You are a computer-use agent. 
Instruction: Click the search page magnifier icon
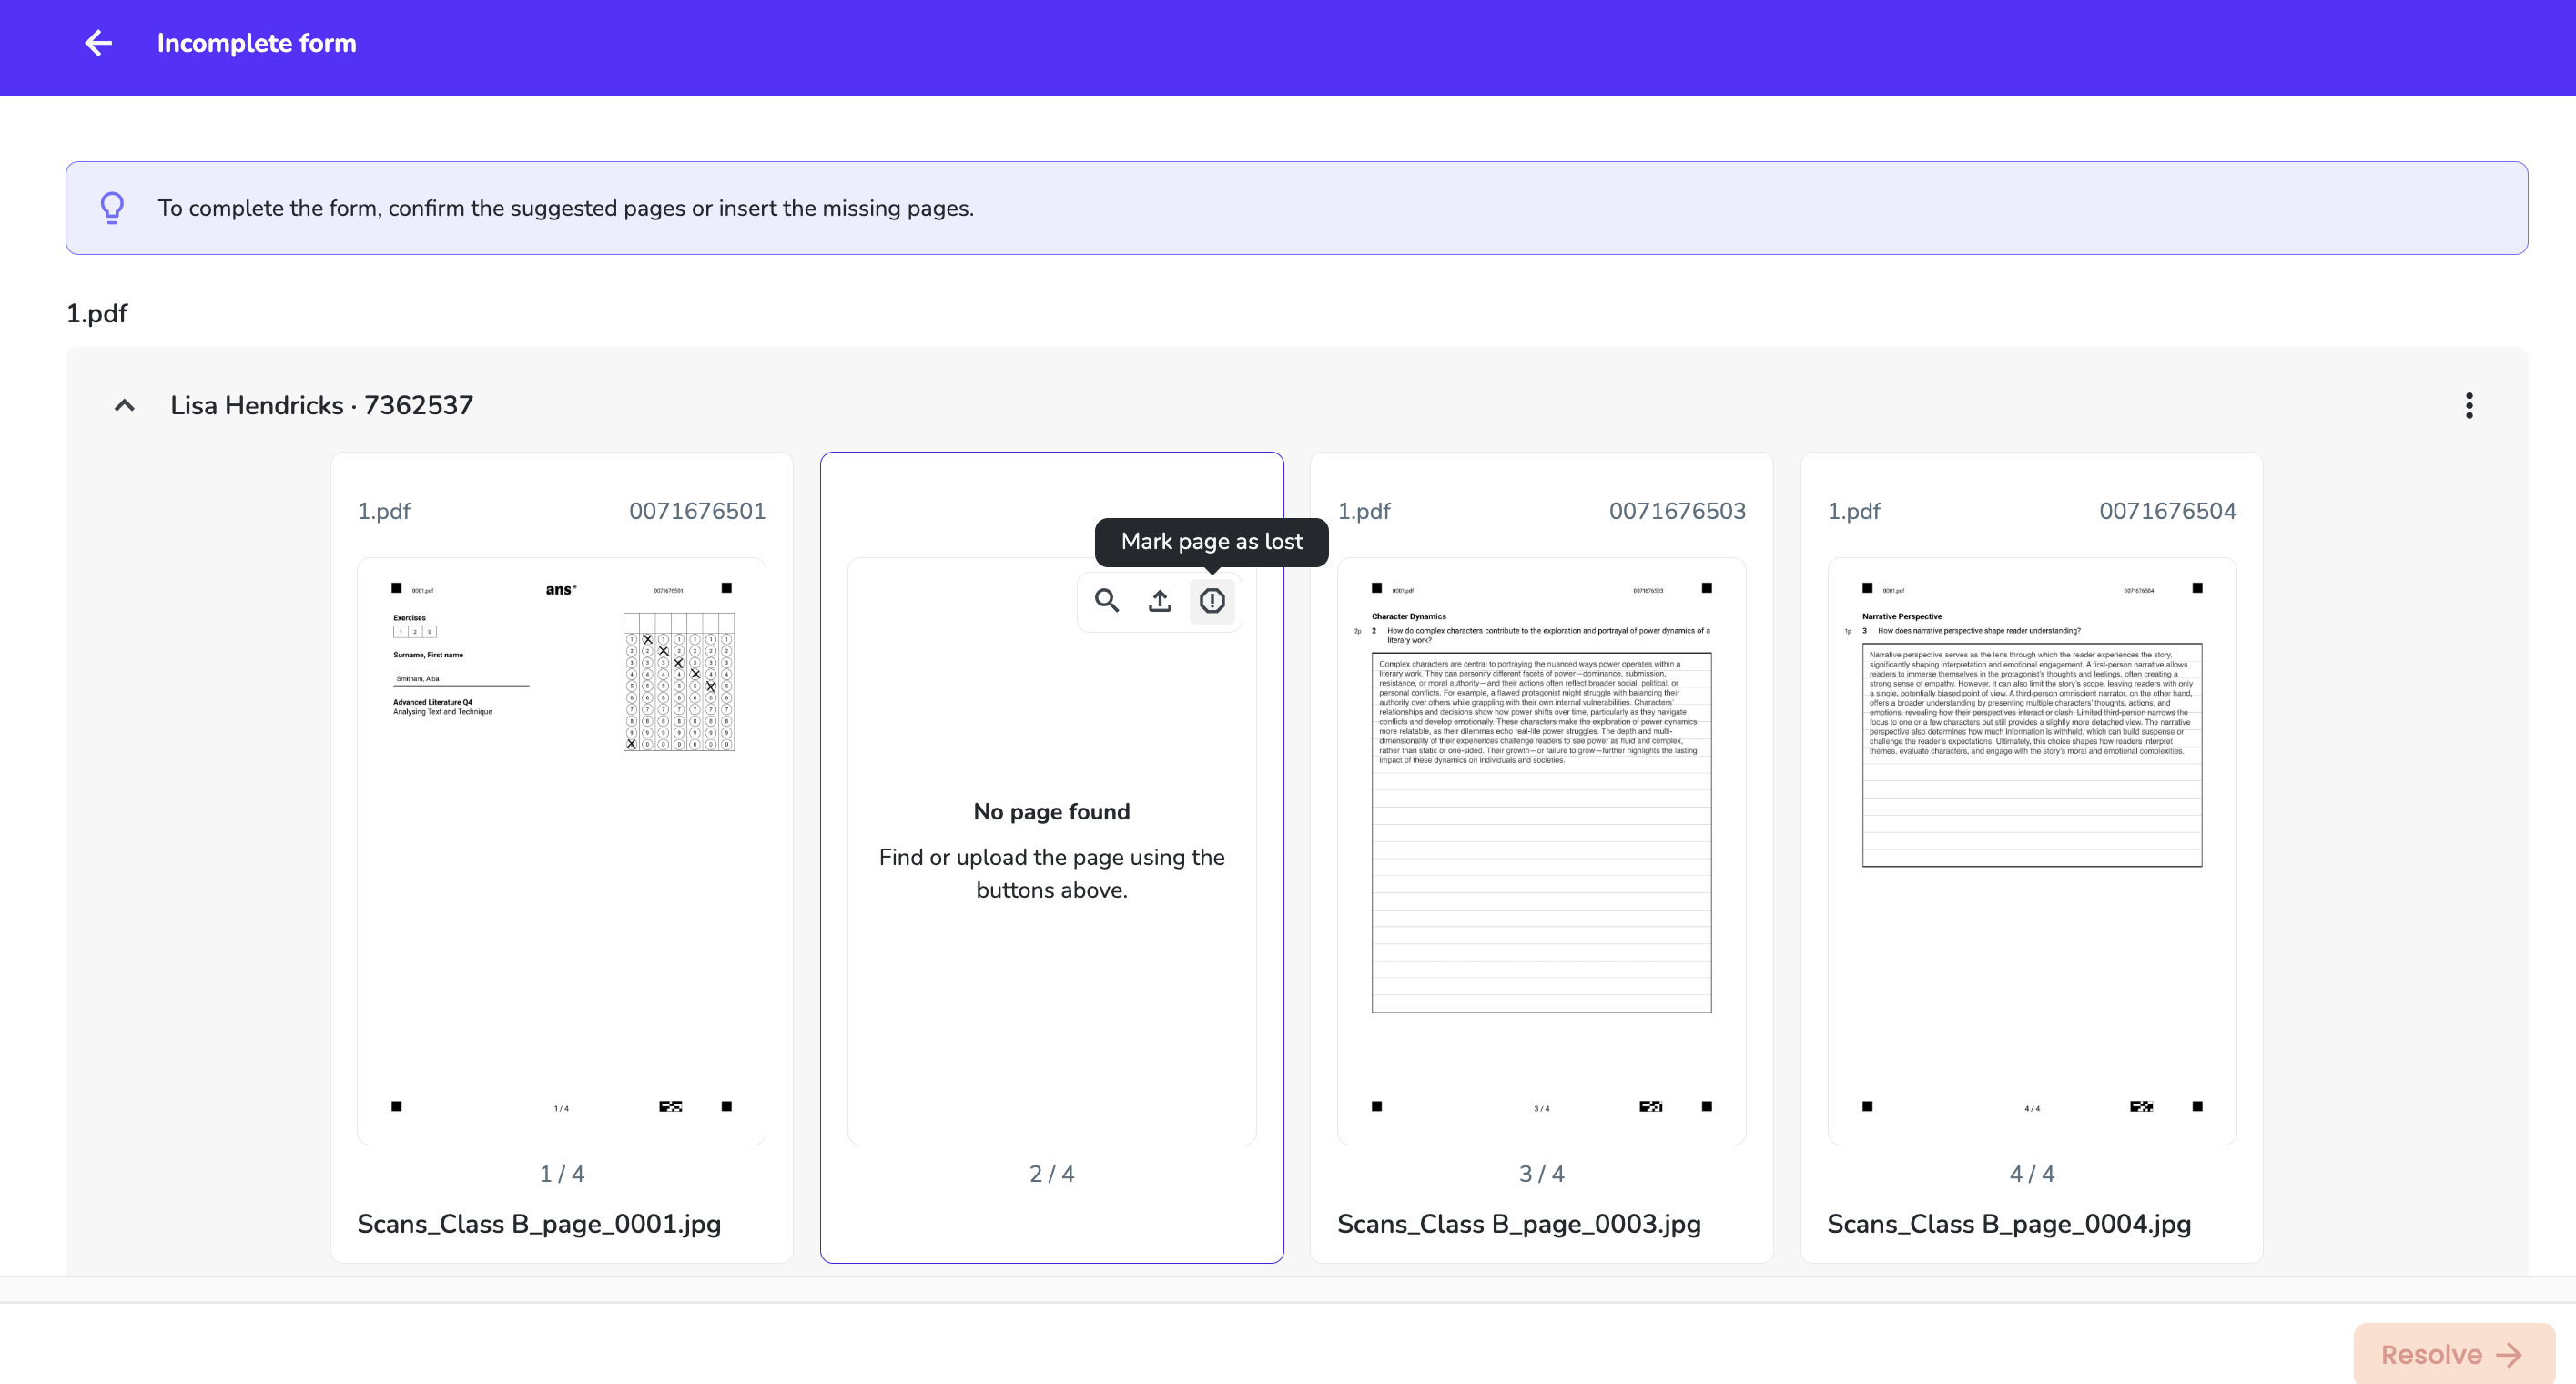(x=1106, y=601)
